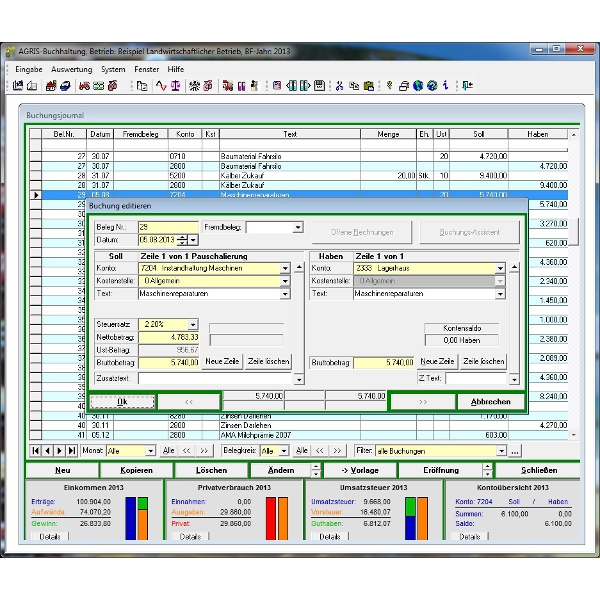
Task: Open the balance scale toolbar icon
Action: coord(175,86)
